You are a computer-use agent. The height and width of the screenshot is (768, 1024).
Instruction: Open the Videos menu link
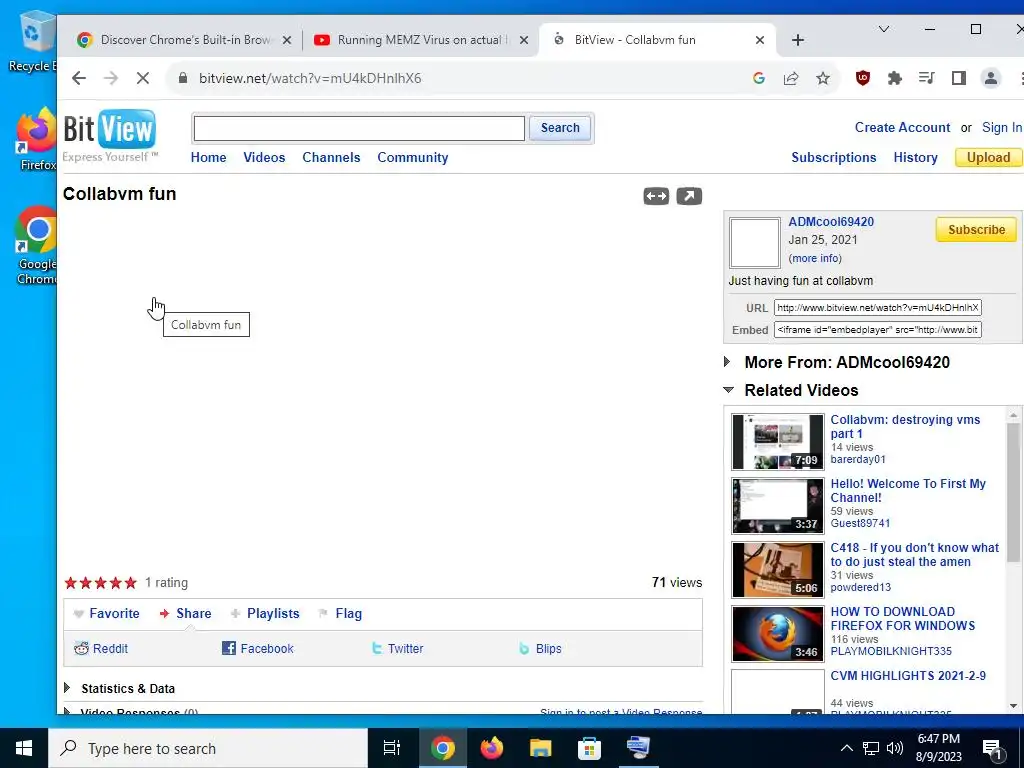[x=264, y=157]
